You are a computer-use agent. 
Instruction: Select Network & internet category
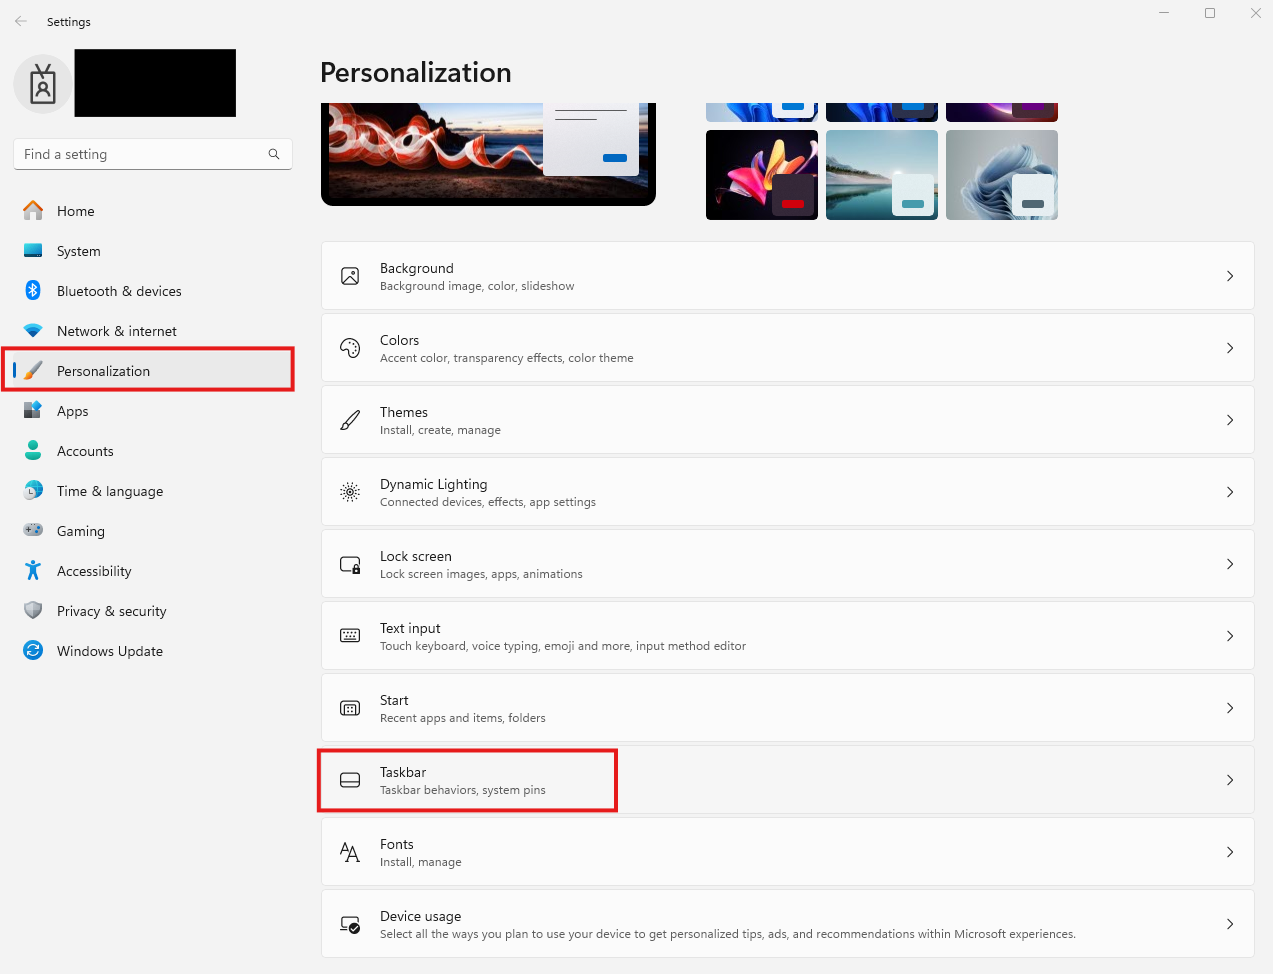point(152,331)
